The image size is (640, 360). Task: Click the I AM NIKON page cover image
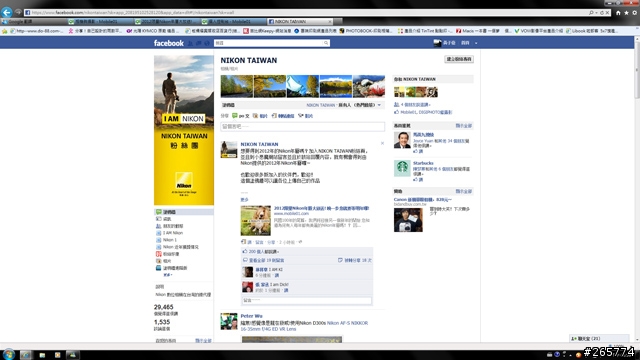pos(184,130)
